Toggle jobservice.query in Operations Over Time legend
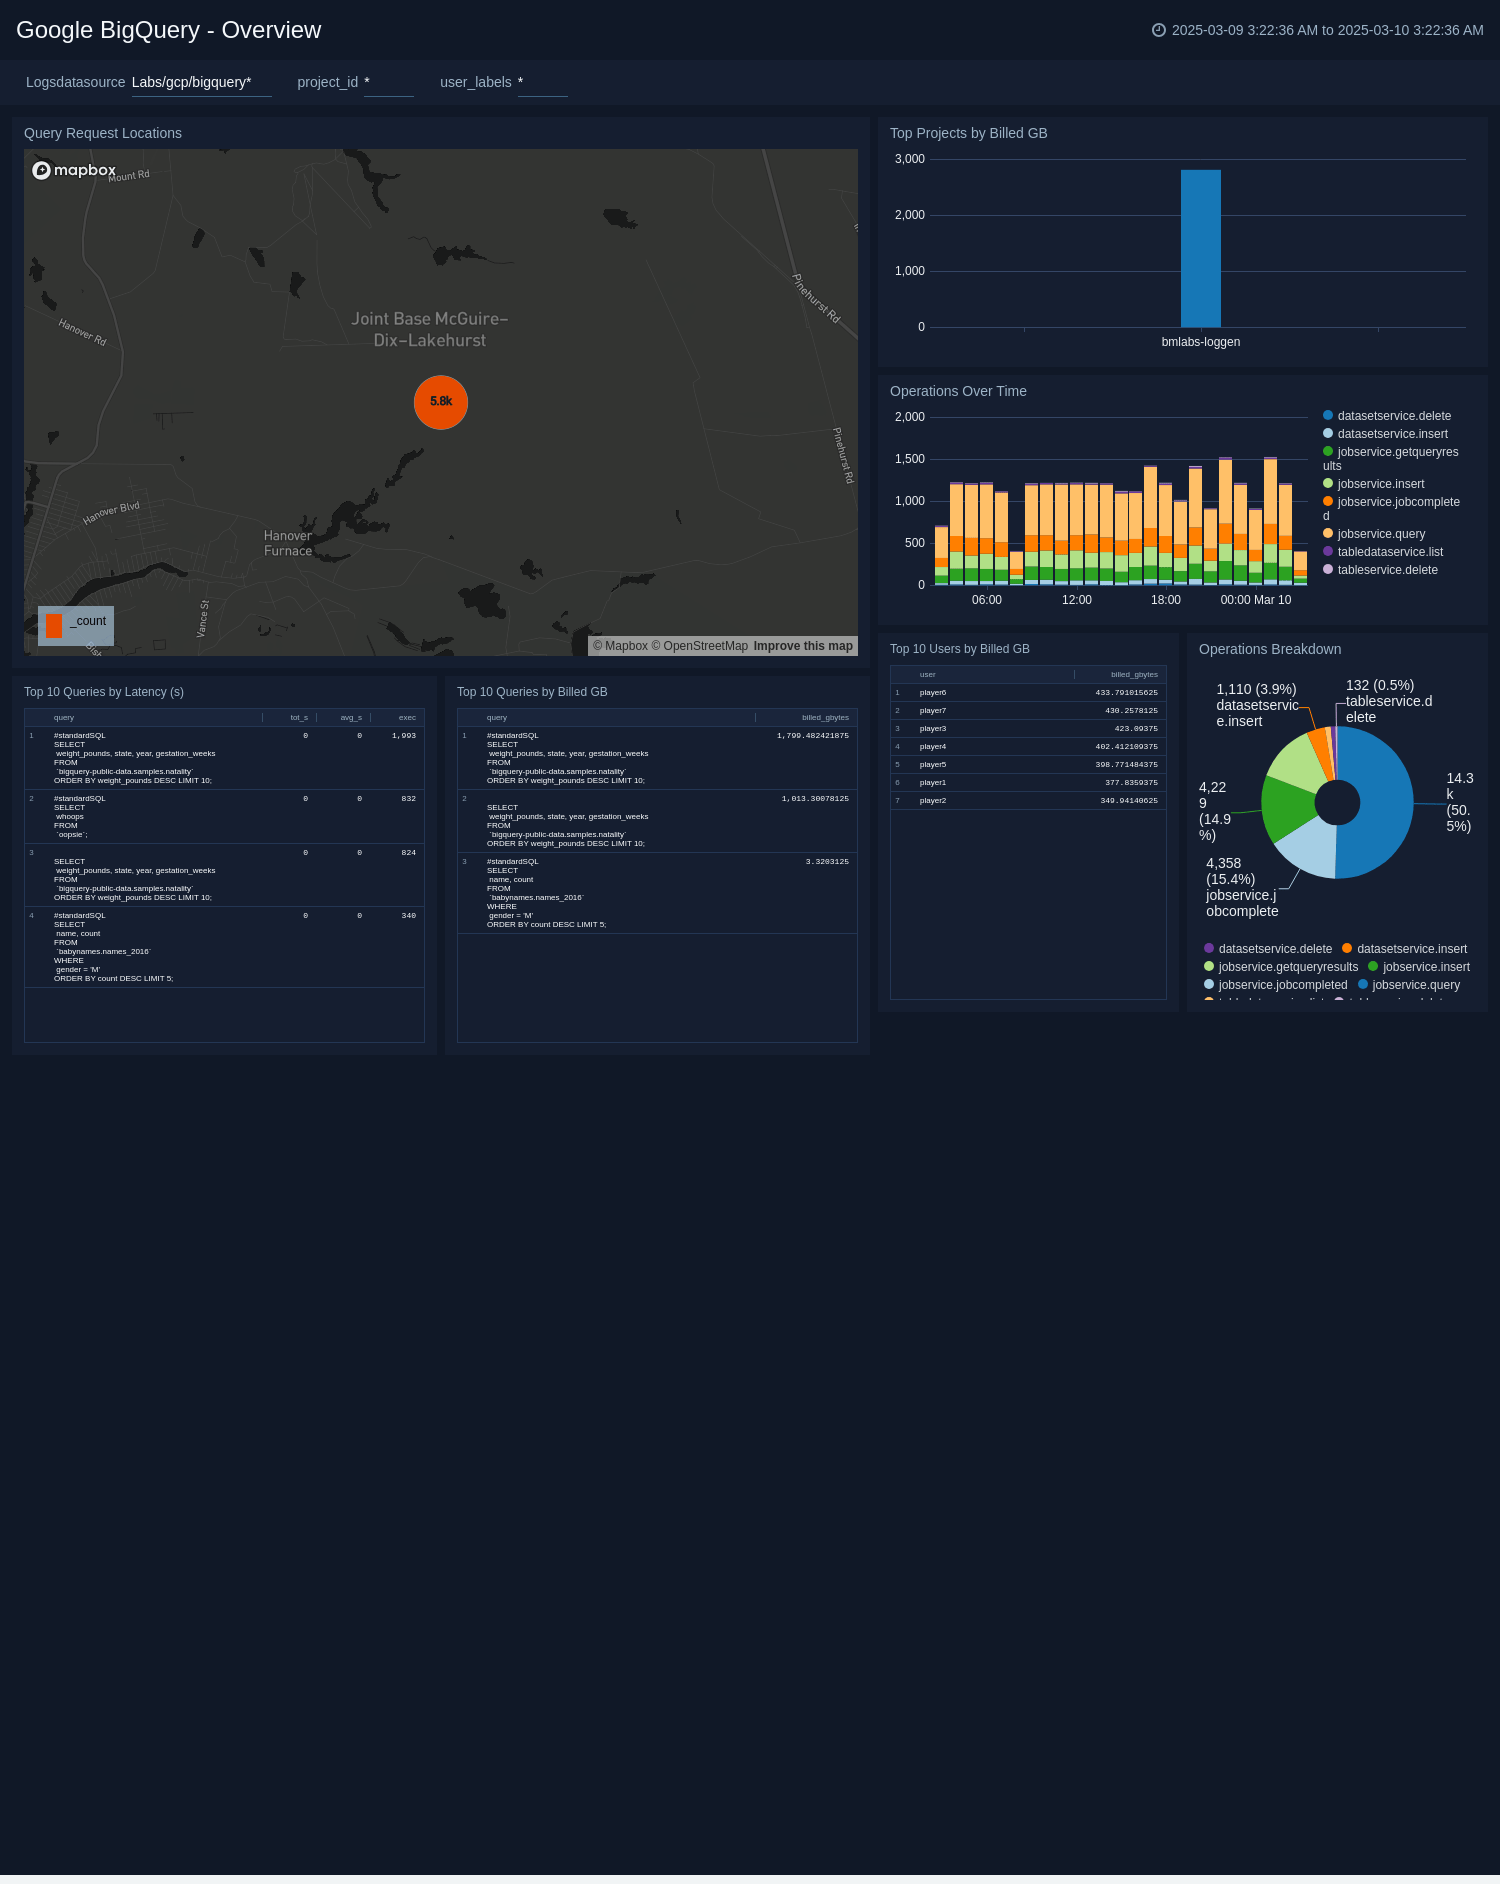 pos(1381,534)
